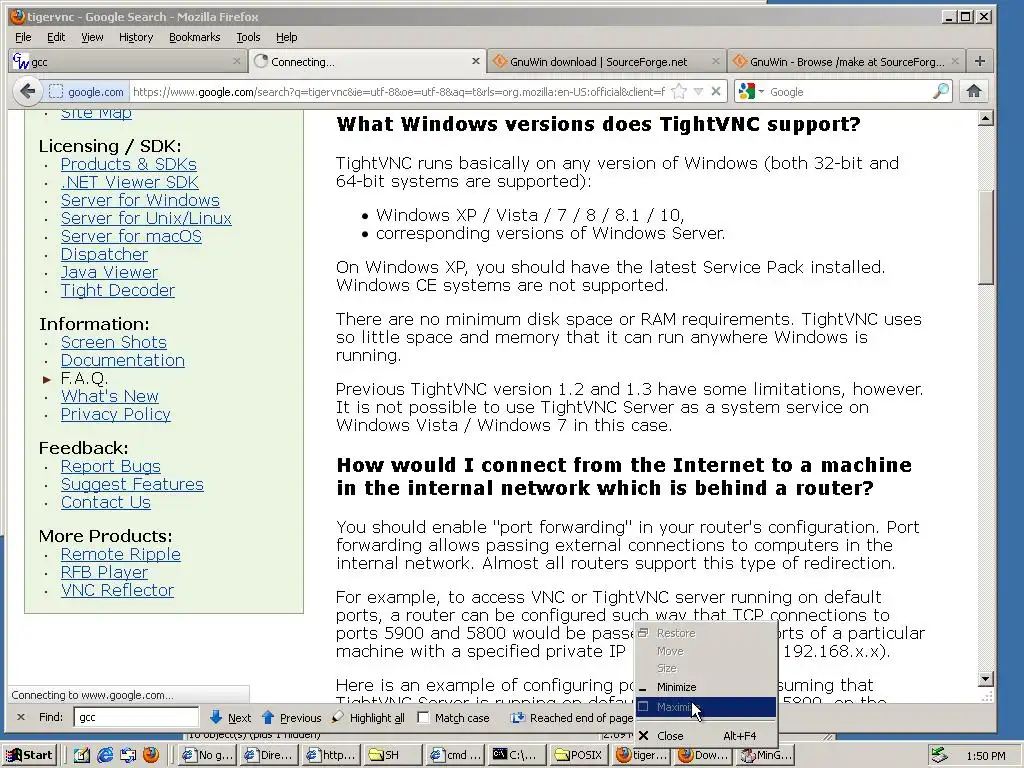Open the Report Bugs link

tap(110, 466)
